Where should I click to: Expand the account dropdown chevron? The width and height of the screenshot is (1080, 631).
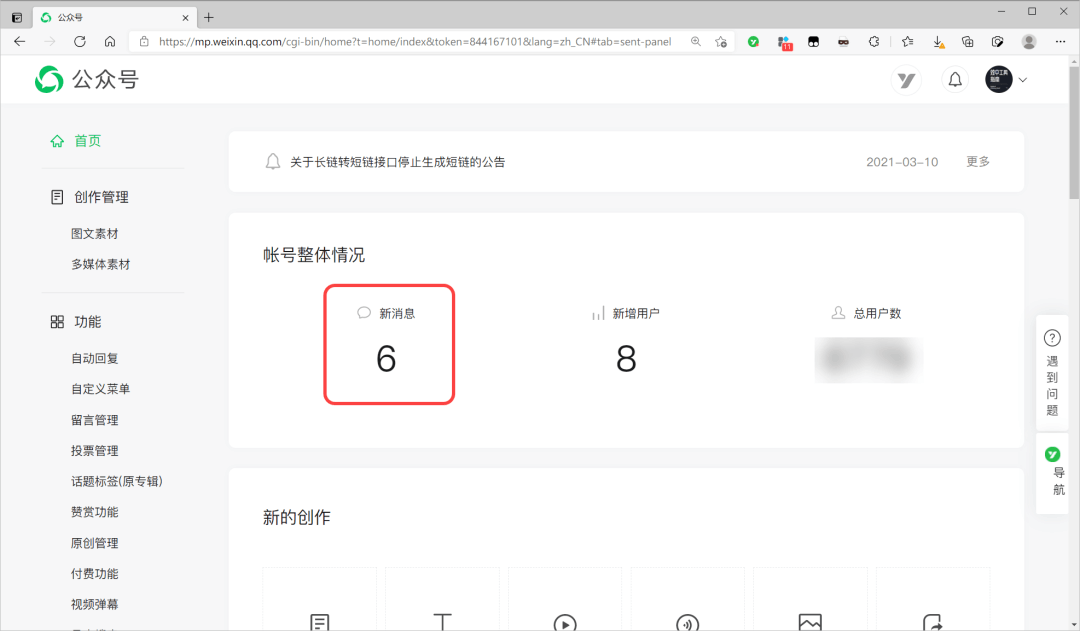[1023, 80]
